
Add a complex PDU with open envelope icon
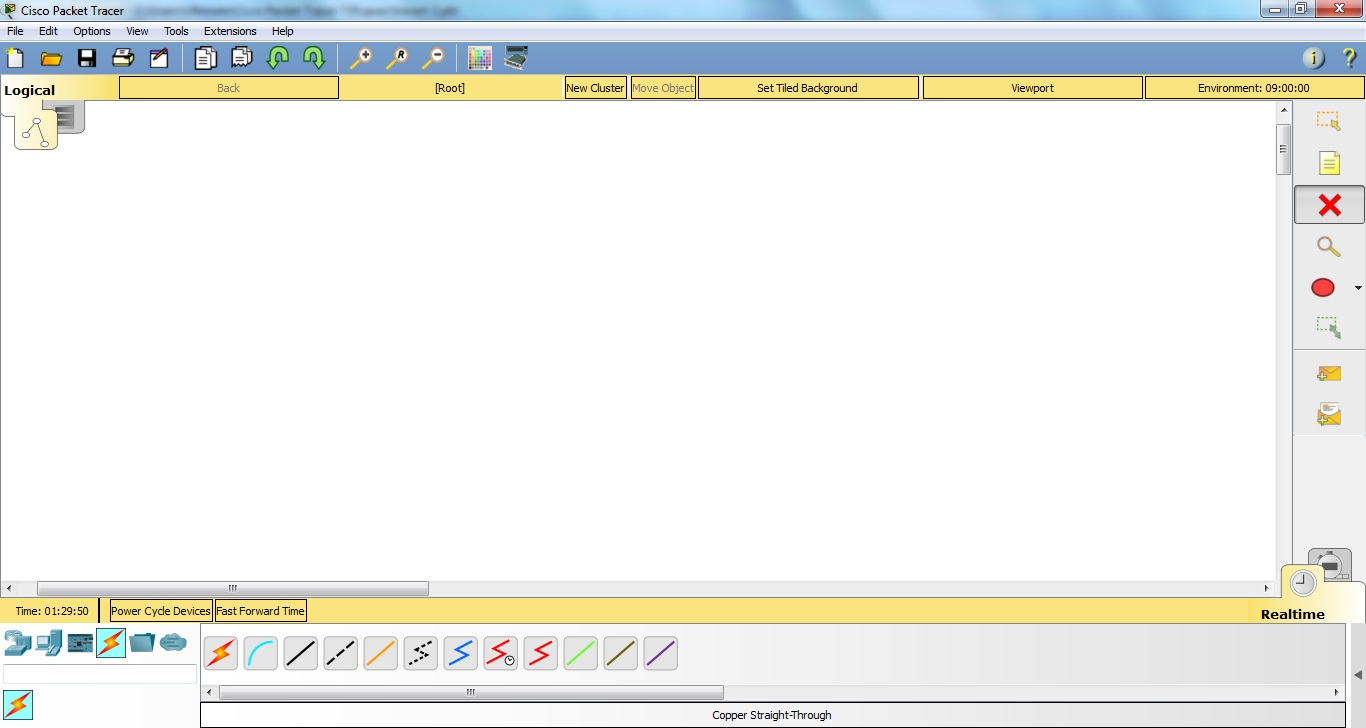1329,413
